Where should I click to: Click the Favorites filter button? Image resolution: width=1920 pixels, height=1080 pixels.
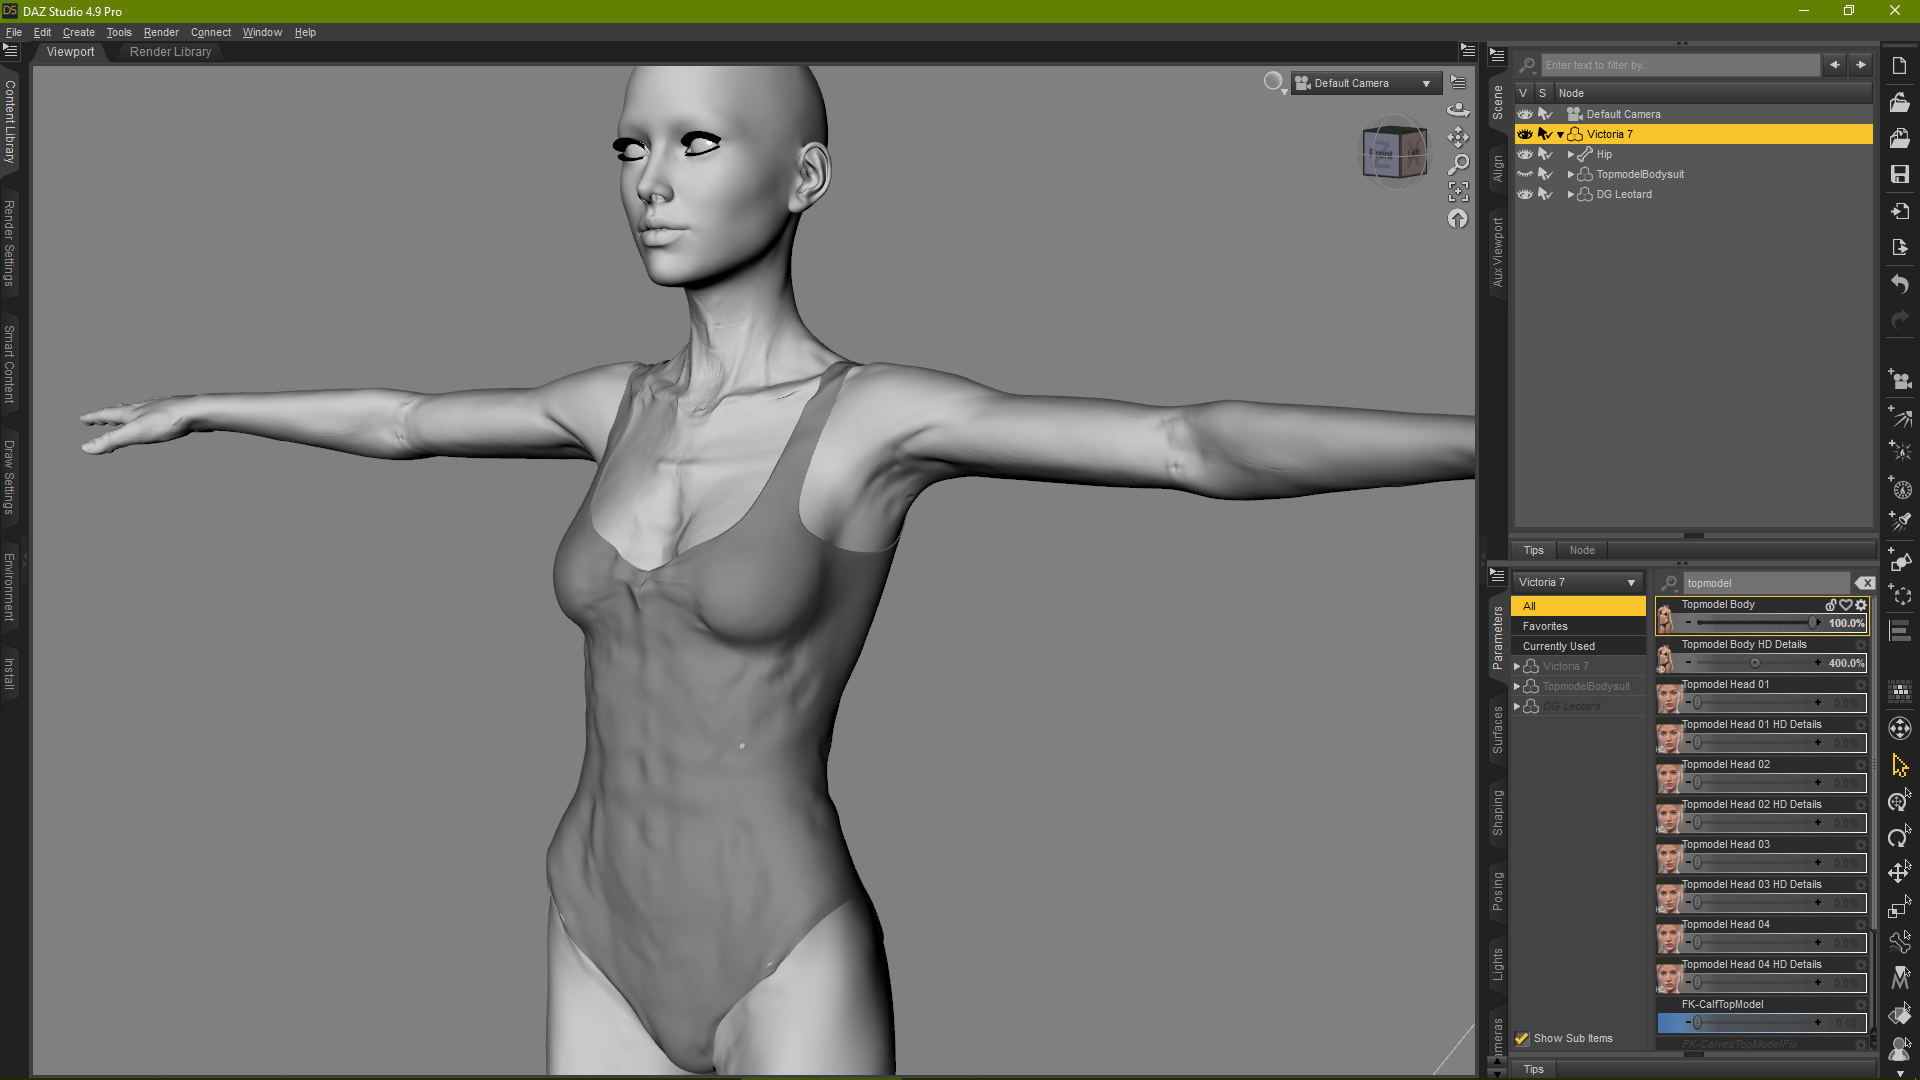(x=1545, y=625)
